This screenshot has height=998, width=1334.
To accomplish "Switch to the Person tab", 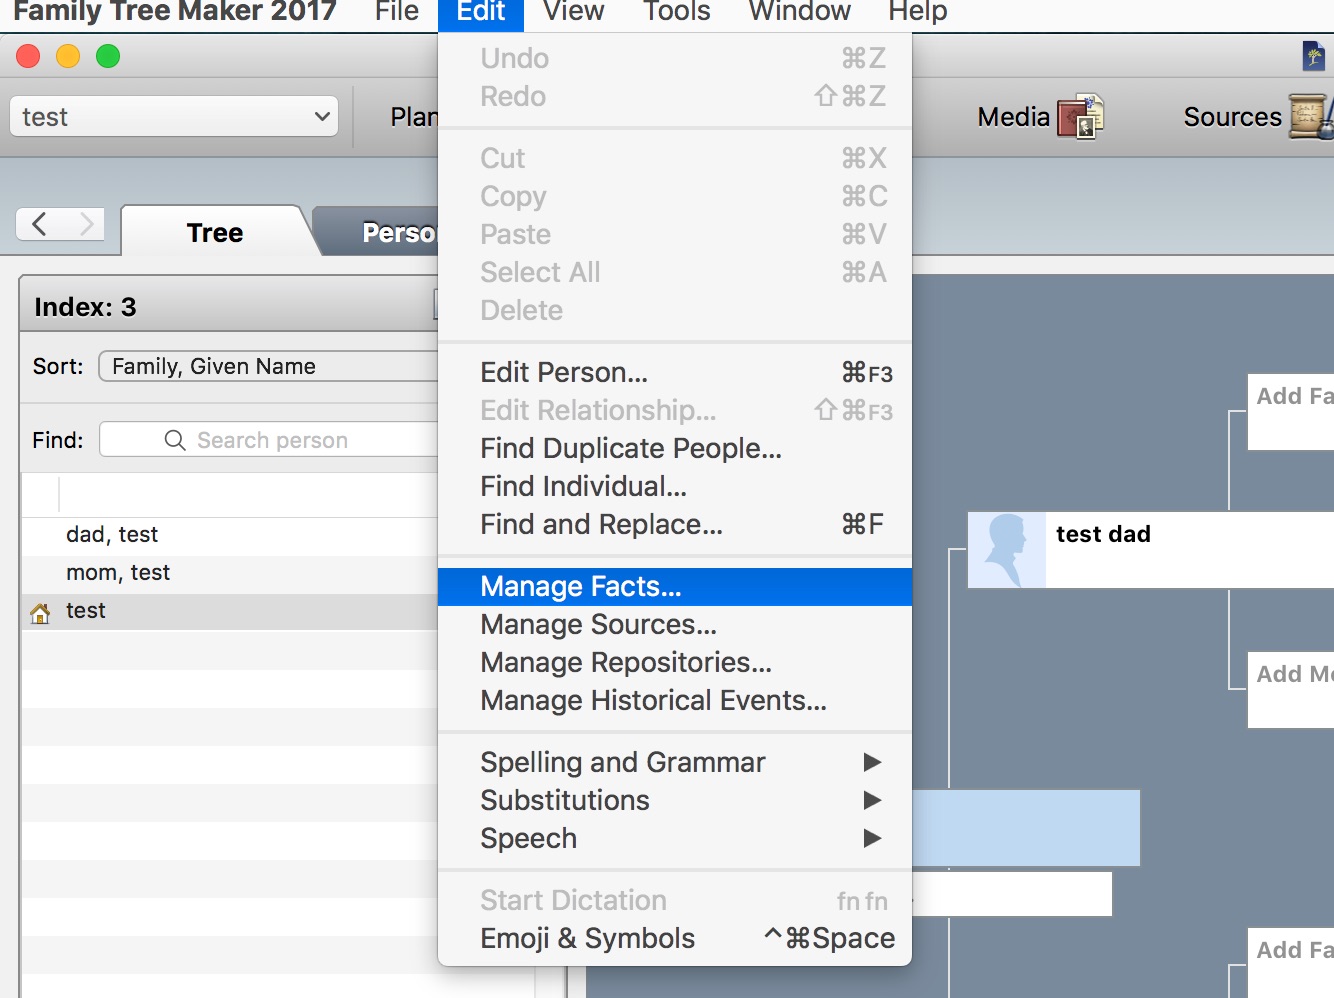I will [x=400, y=231].
